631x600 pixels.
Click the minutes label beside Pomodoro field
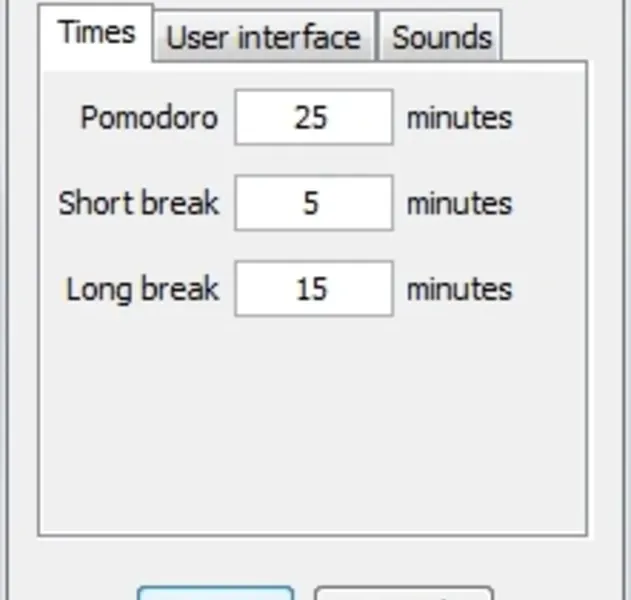pyautogui.click(x=458, y=117)
